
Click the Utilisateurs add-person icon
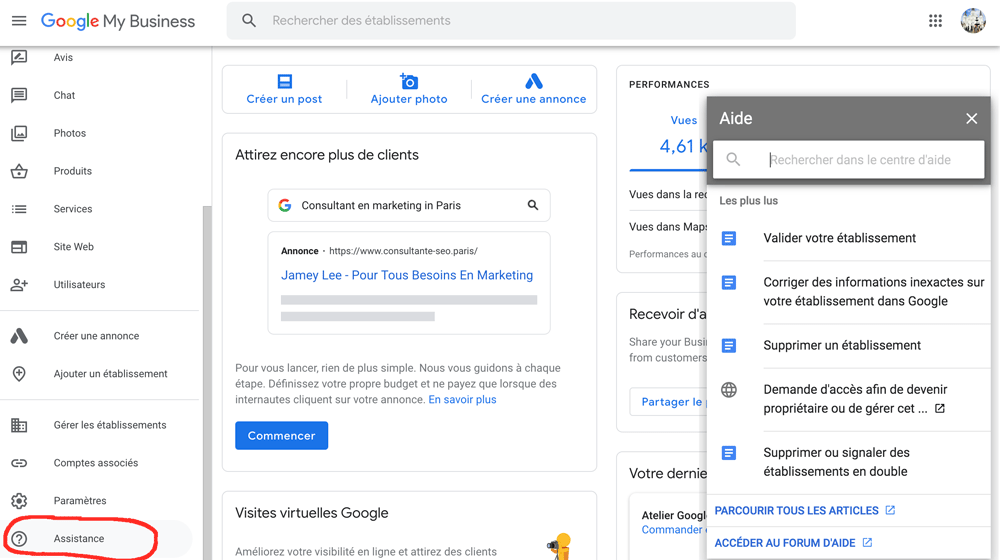click(19, 284)
